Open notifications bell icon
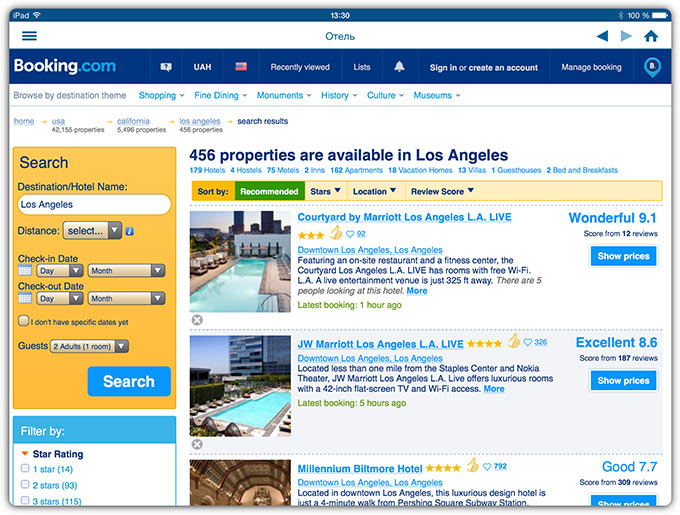 tap(399, 66)
